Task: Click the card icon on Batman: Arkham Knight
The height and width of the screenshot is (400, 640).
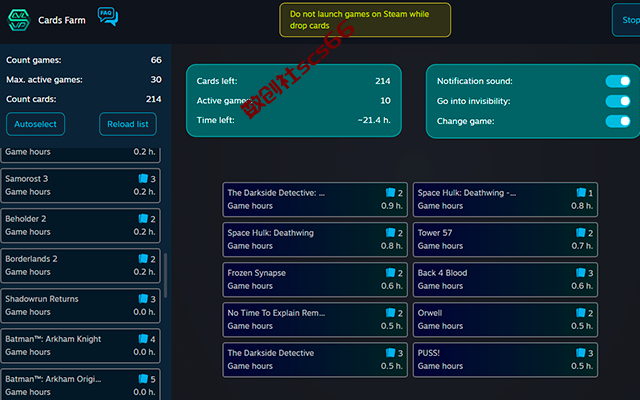Action: [143, 338]
